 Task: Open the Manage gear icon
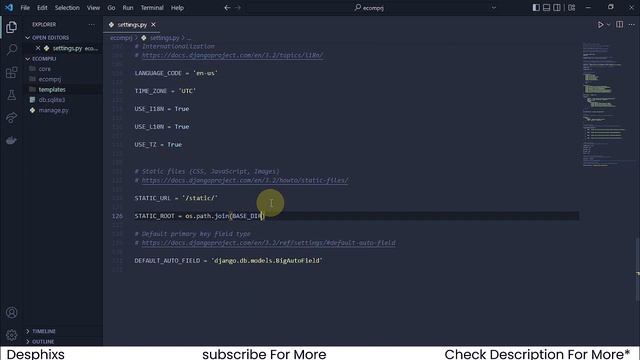[x=11, y=335]
